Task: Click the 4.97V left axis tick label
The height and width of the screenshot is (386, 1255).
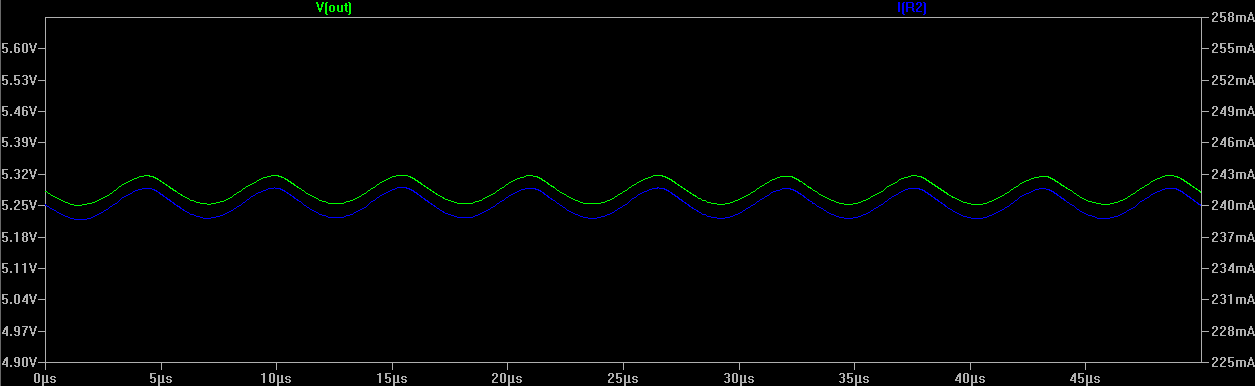Action: (x=19, y=330)
